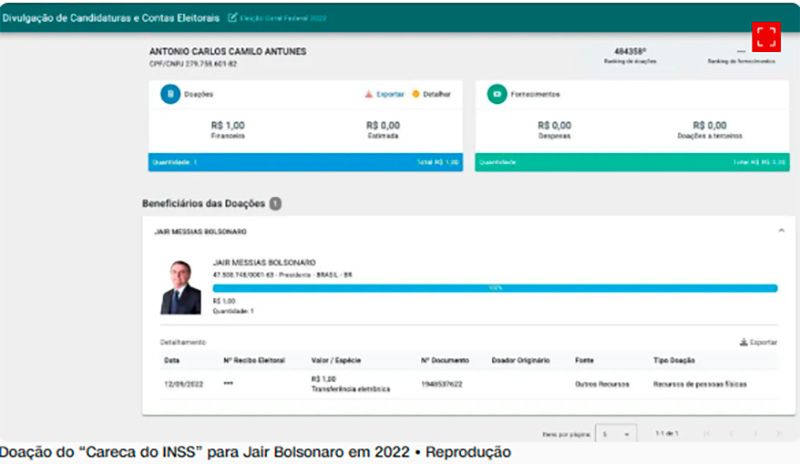Click the green Fornecimentos card icon
Viewport: 800px width, 464px height.
(x=496, y=94)
